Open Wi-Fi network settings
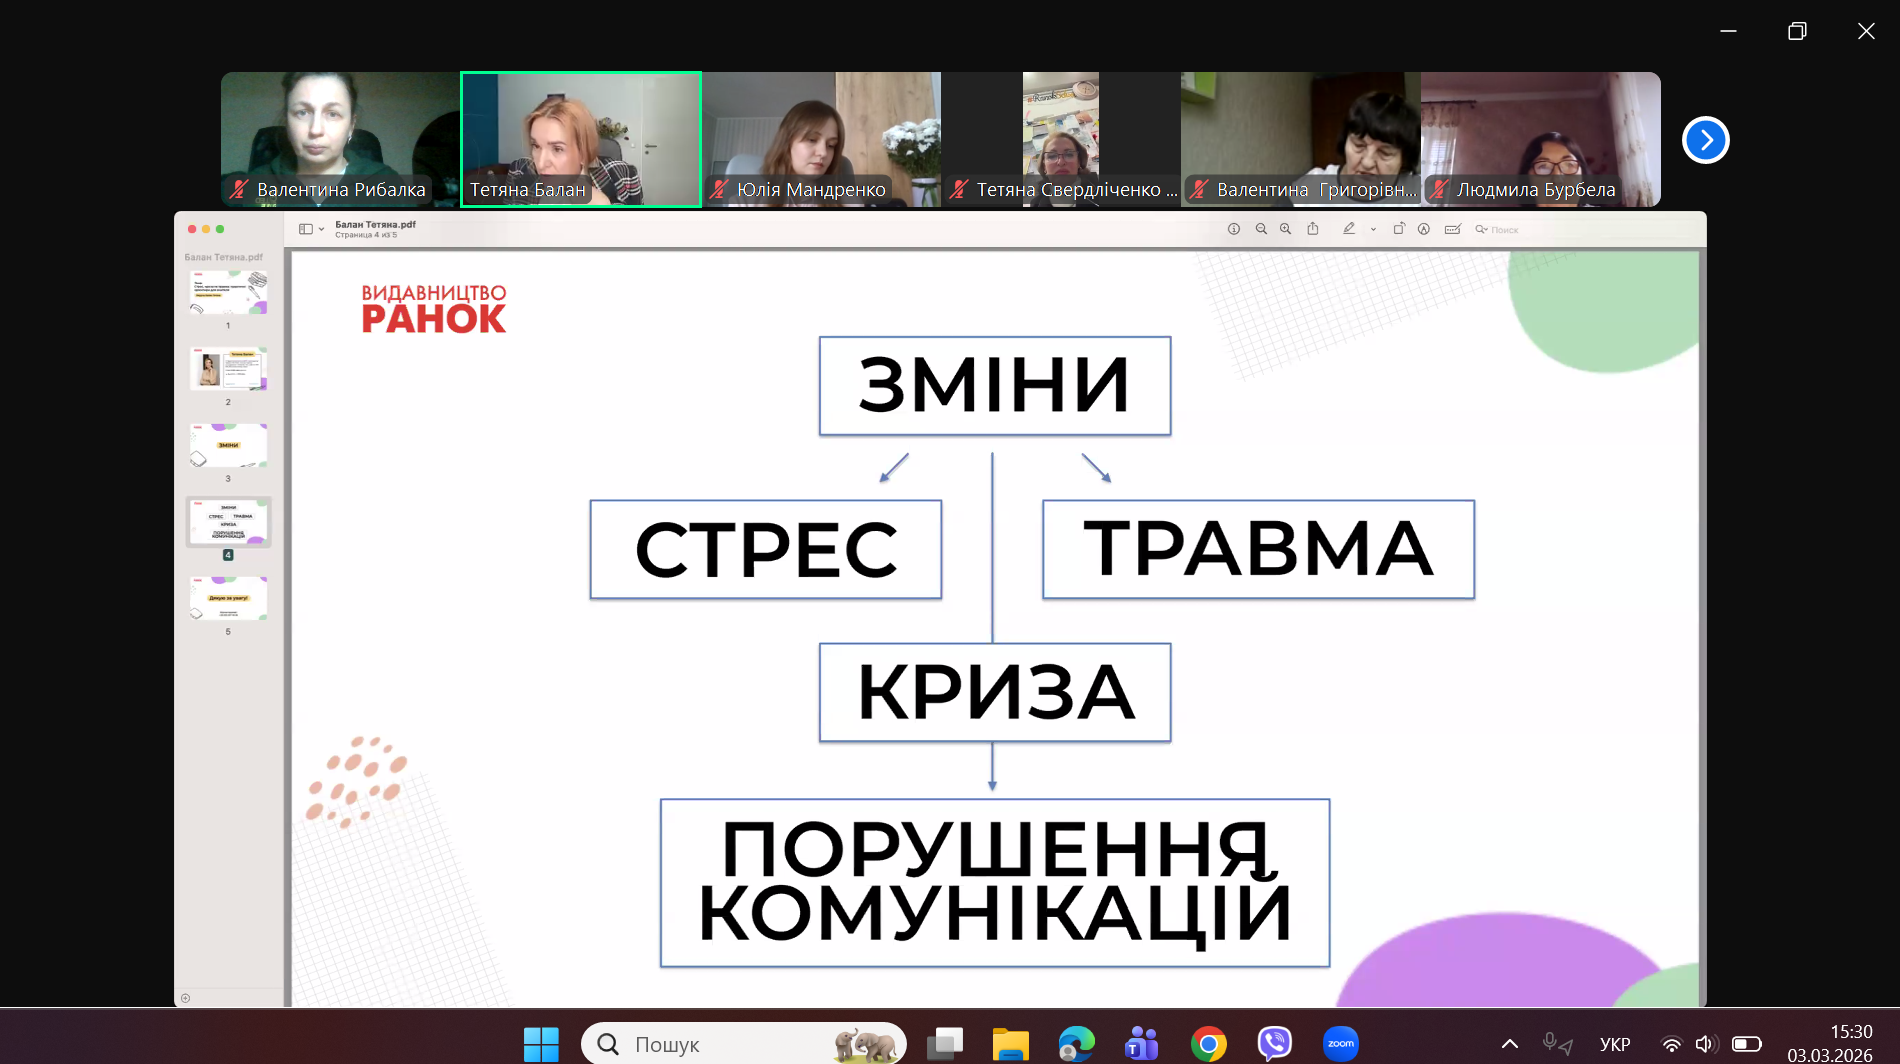 (x=1671, y=1044)
